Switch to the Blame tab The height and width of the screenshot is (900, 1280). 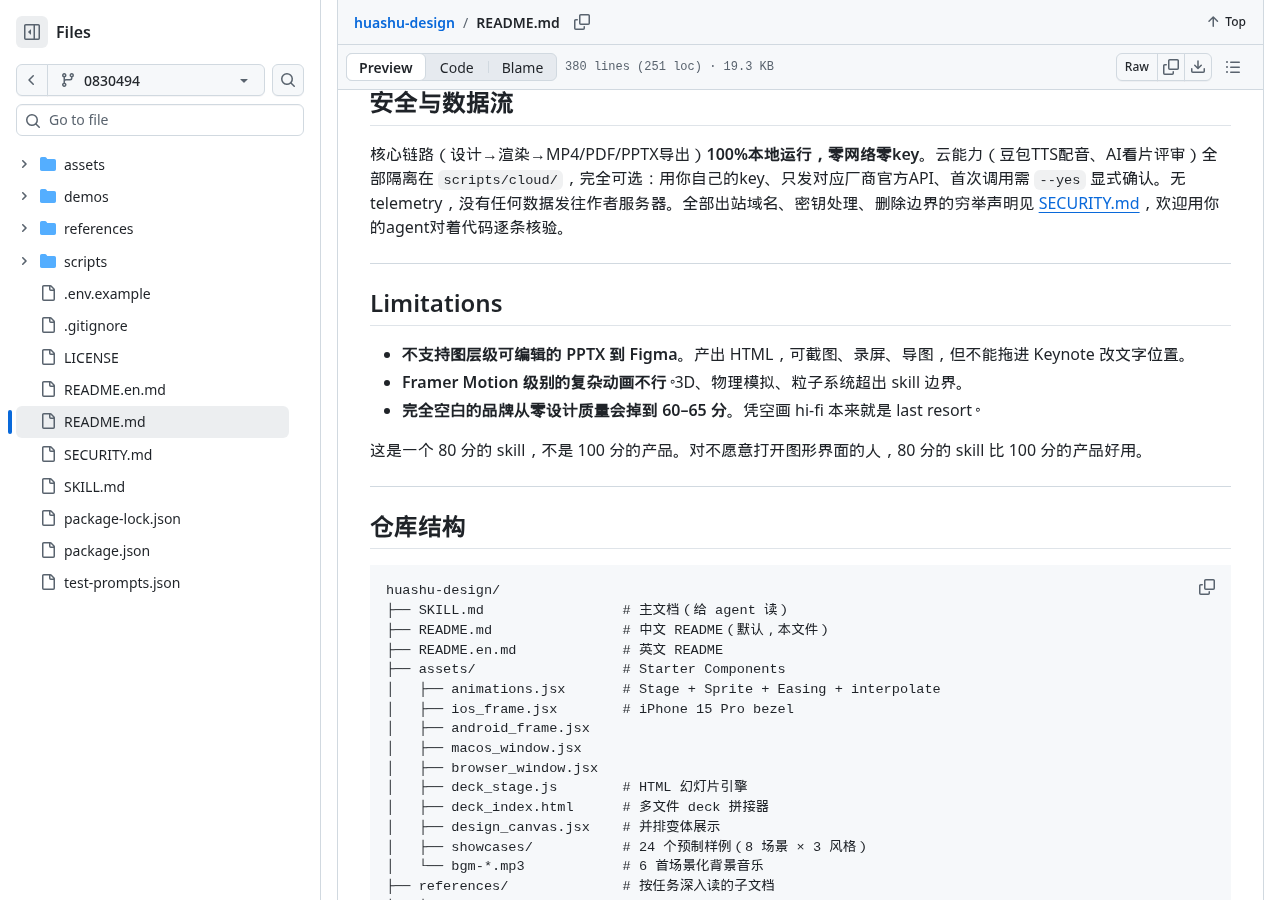[x=522, y=67]
